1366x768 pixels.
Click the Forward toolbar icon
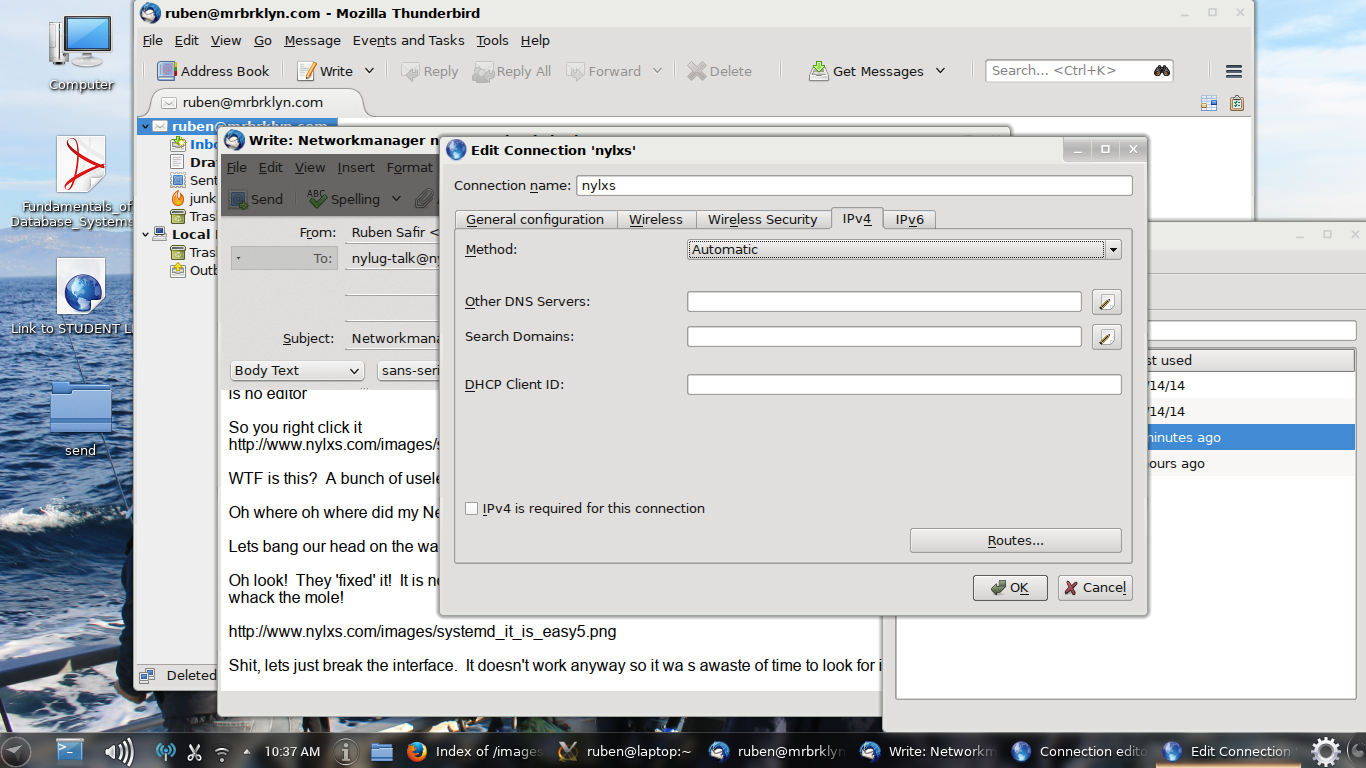point(575,71)
